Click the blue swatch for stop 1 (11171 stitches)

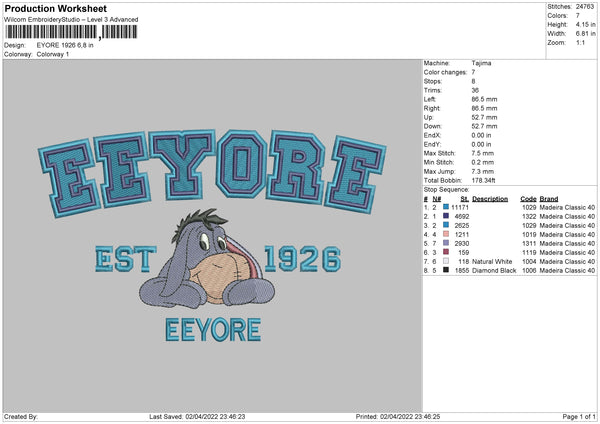(x=446, y=207)
